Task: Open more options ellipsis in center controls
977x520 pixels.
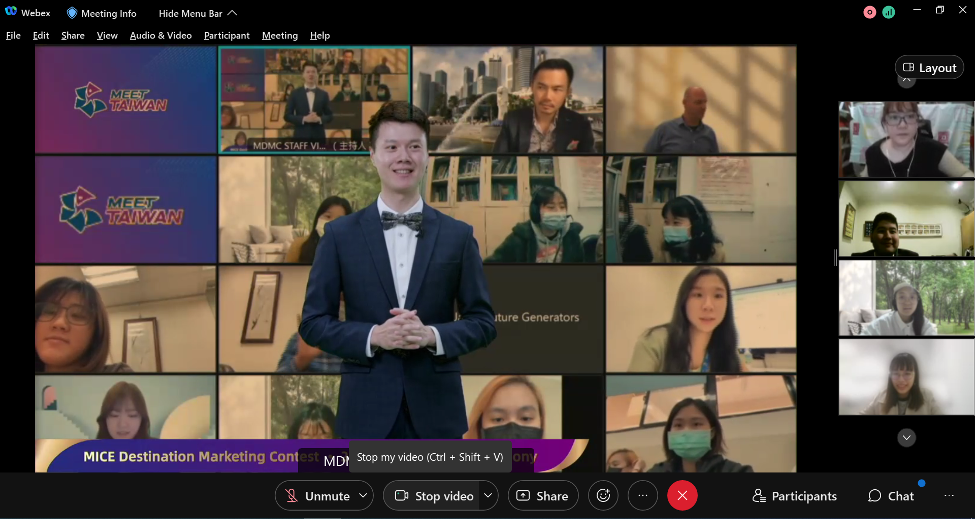Action: tap(643, 496)
